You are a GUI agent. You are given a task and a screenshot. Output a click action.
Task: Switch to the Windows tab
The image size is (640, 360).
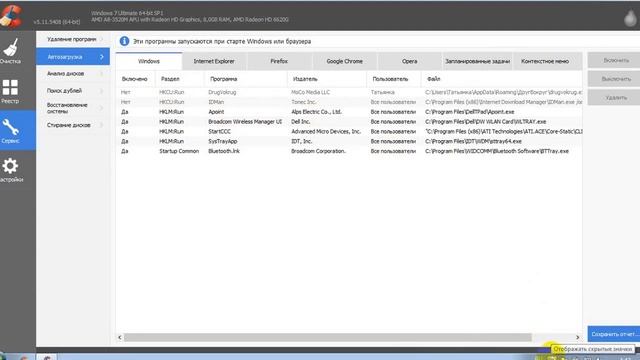pyautogui.click(x=149, y=61)
